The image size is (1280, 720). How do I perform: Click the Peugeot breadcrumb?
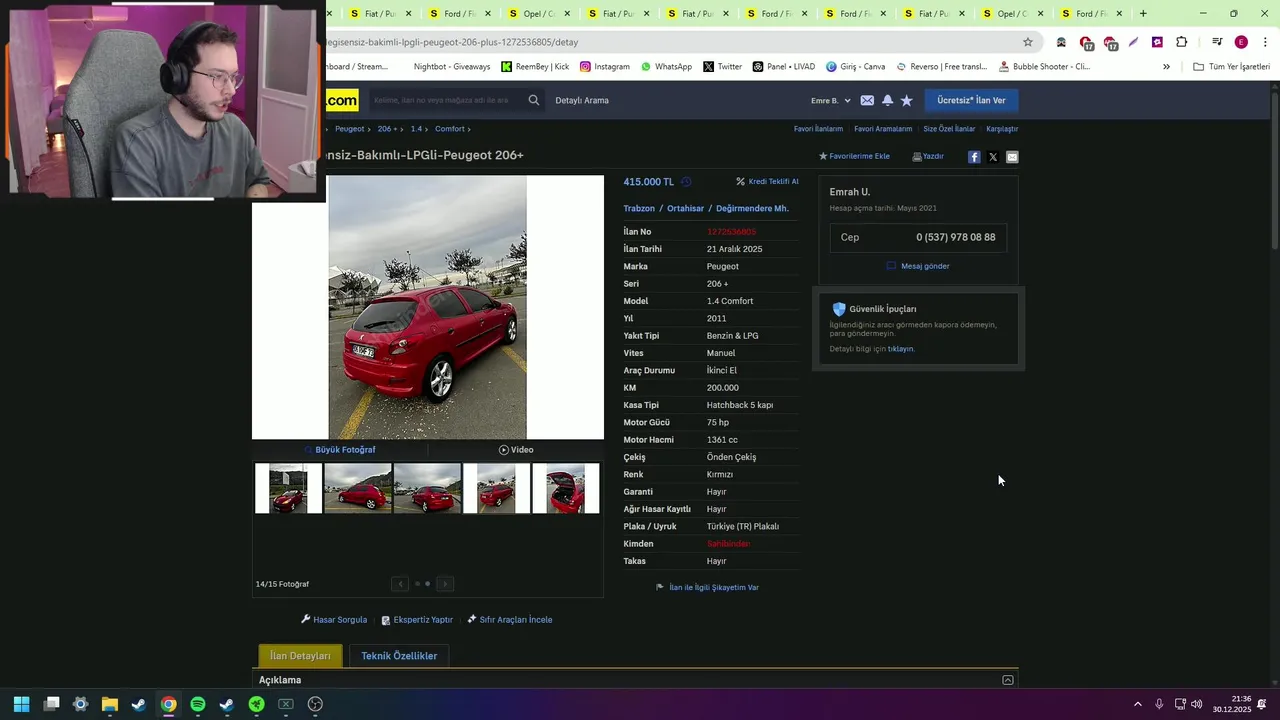(350, 129)
